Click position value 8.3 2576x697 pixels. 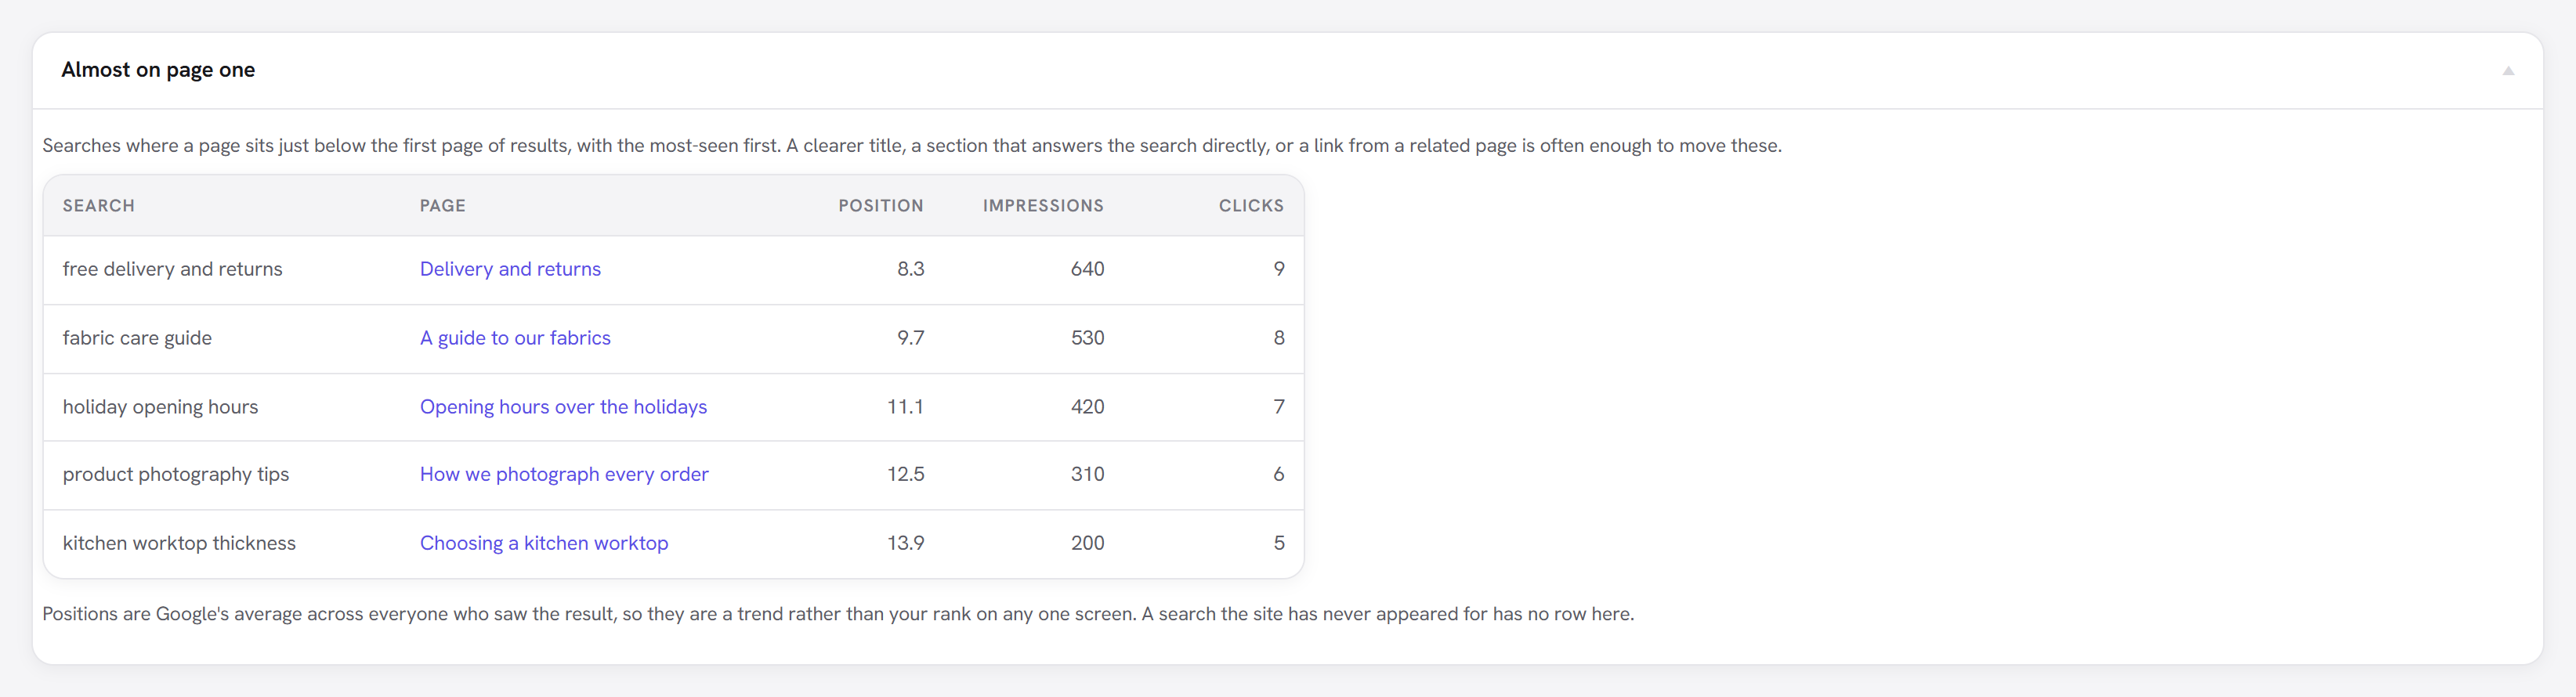pos(910,269)
